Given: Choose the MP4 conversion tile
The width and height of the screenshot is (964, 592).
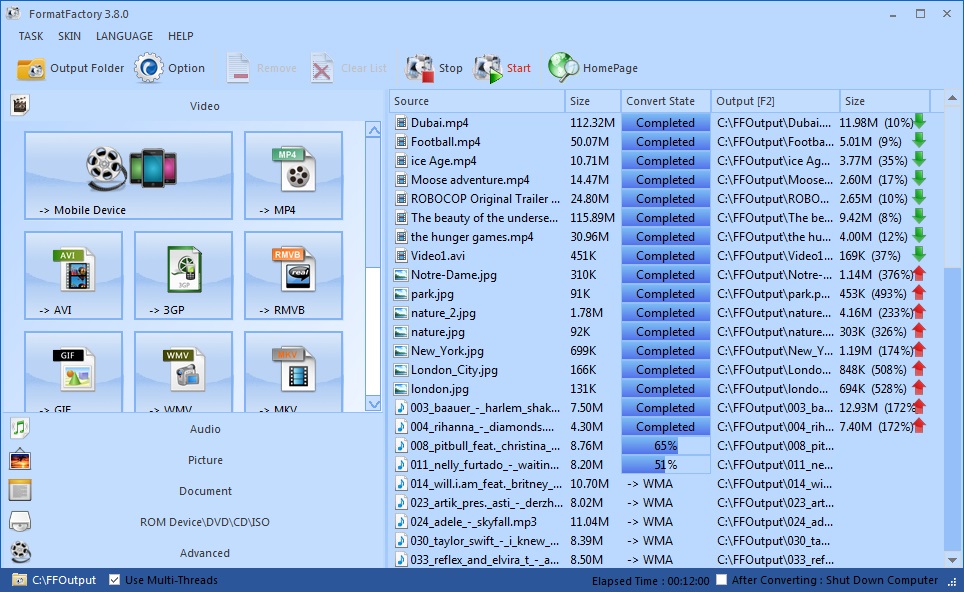Looking at the screenshot, I should click(x=293, y=175).
